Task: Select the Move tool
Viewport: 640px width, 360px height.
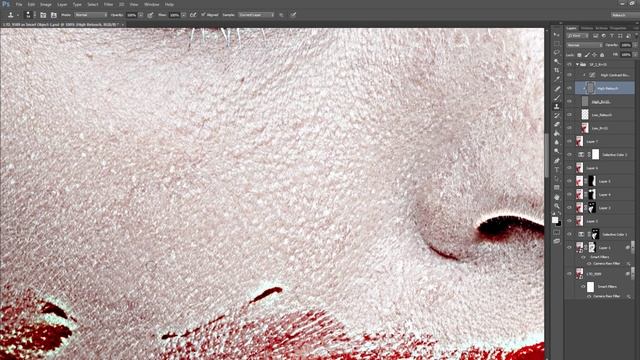Action: click(x=557, y=35)
